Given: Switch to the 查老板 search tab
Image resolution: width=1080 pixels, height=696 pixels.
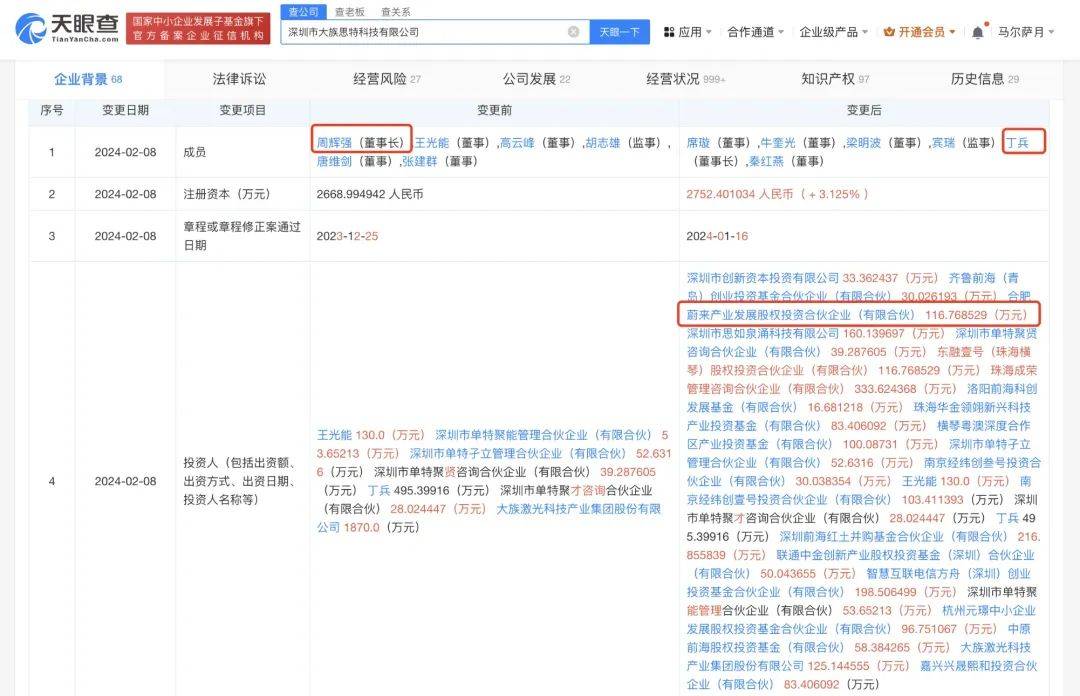Looking at the screenshot, I should [x=350, y=12].
